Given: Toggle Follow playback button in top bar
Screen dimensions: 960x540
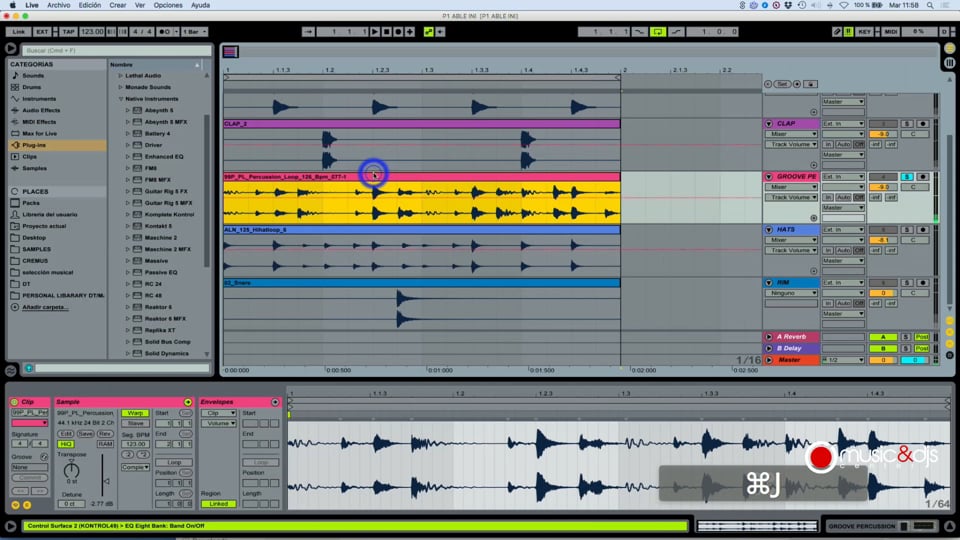Looking at the screenshot, I should [308, 32].
